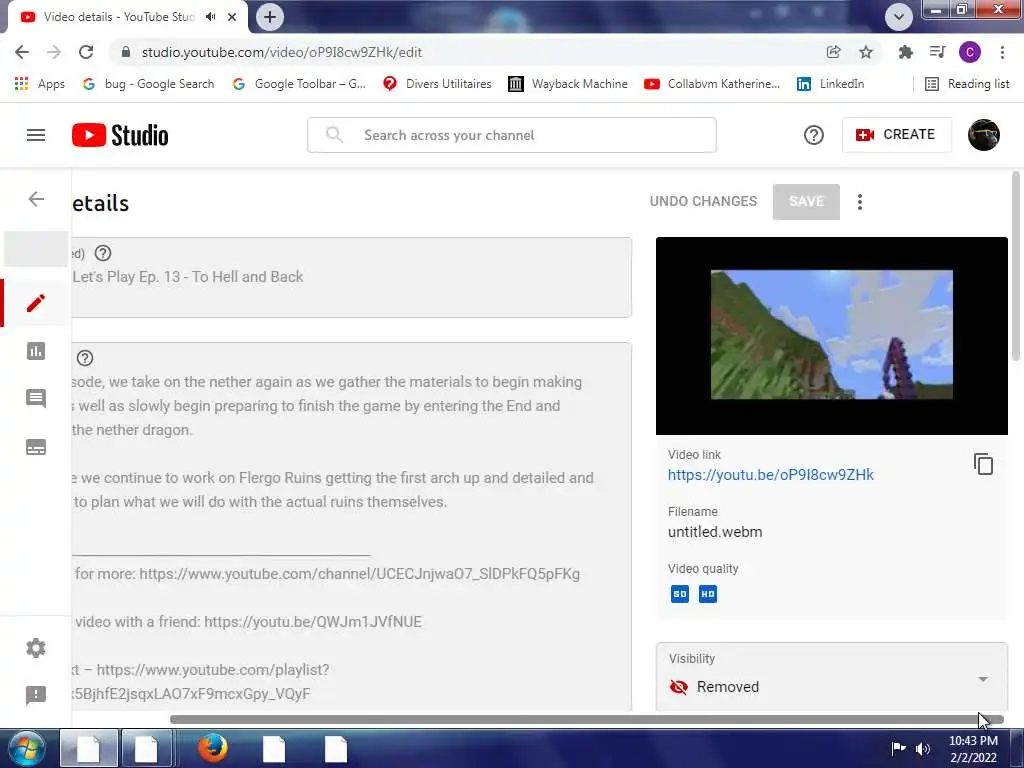
Task: Click the YouTube Studio logo
Action: (120, 135)
